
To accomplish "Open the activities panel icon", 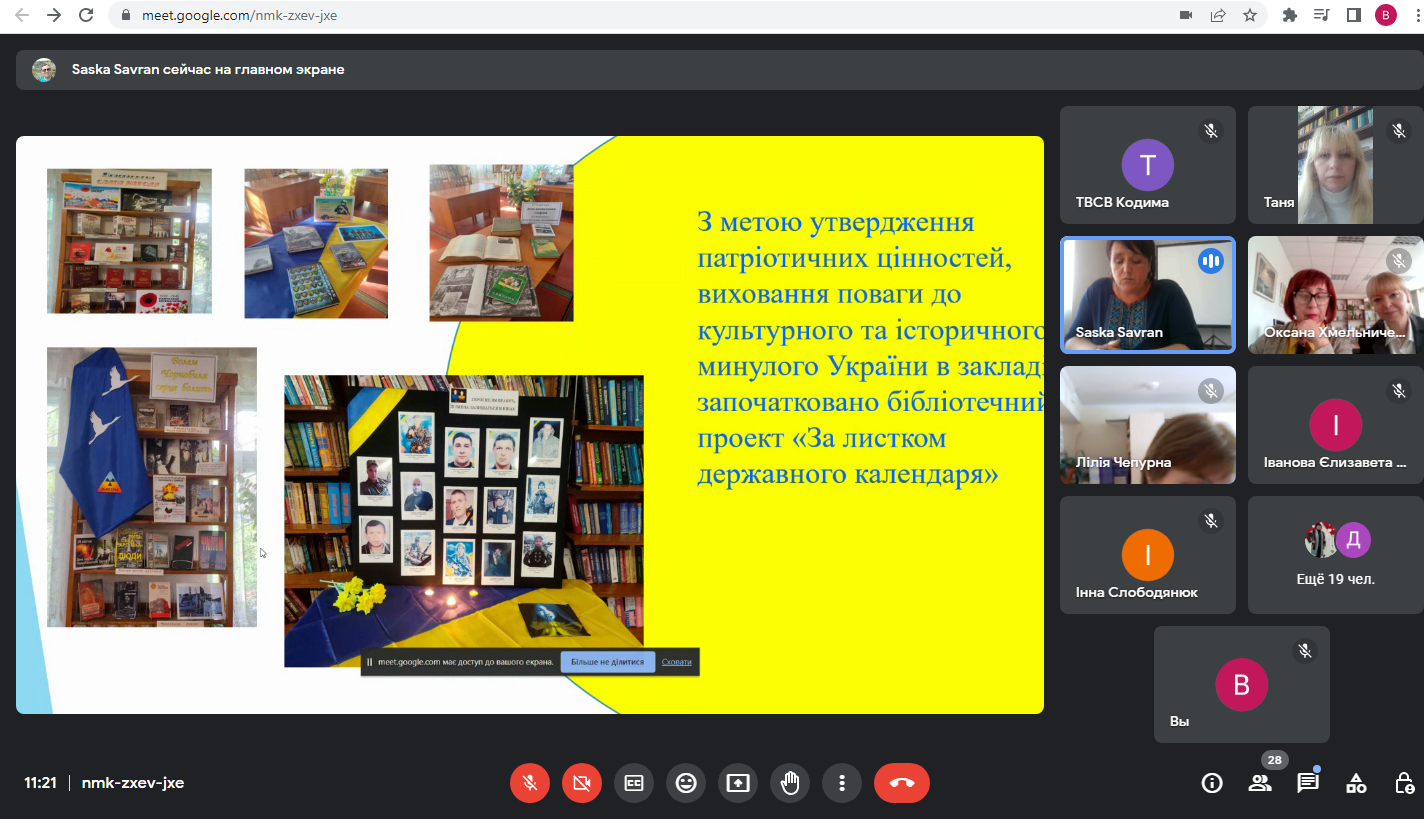I will 1356,783.
